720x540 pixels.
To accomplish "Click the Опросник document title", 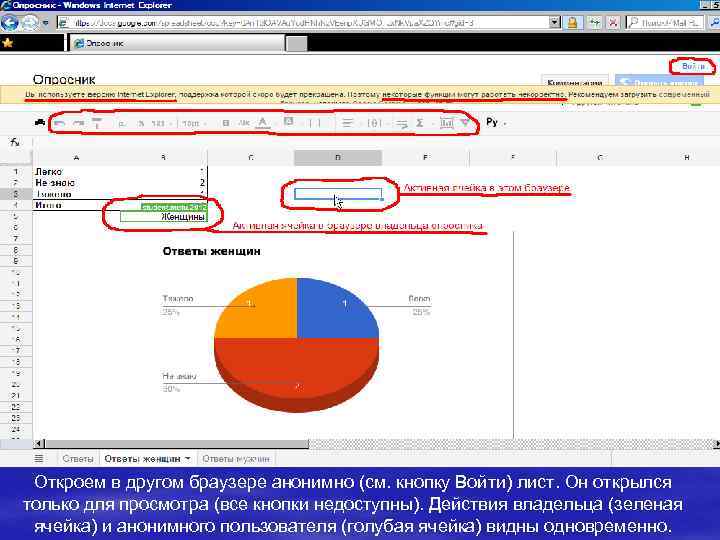I will tap(64, 79).
